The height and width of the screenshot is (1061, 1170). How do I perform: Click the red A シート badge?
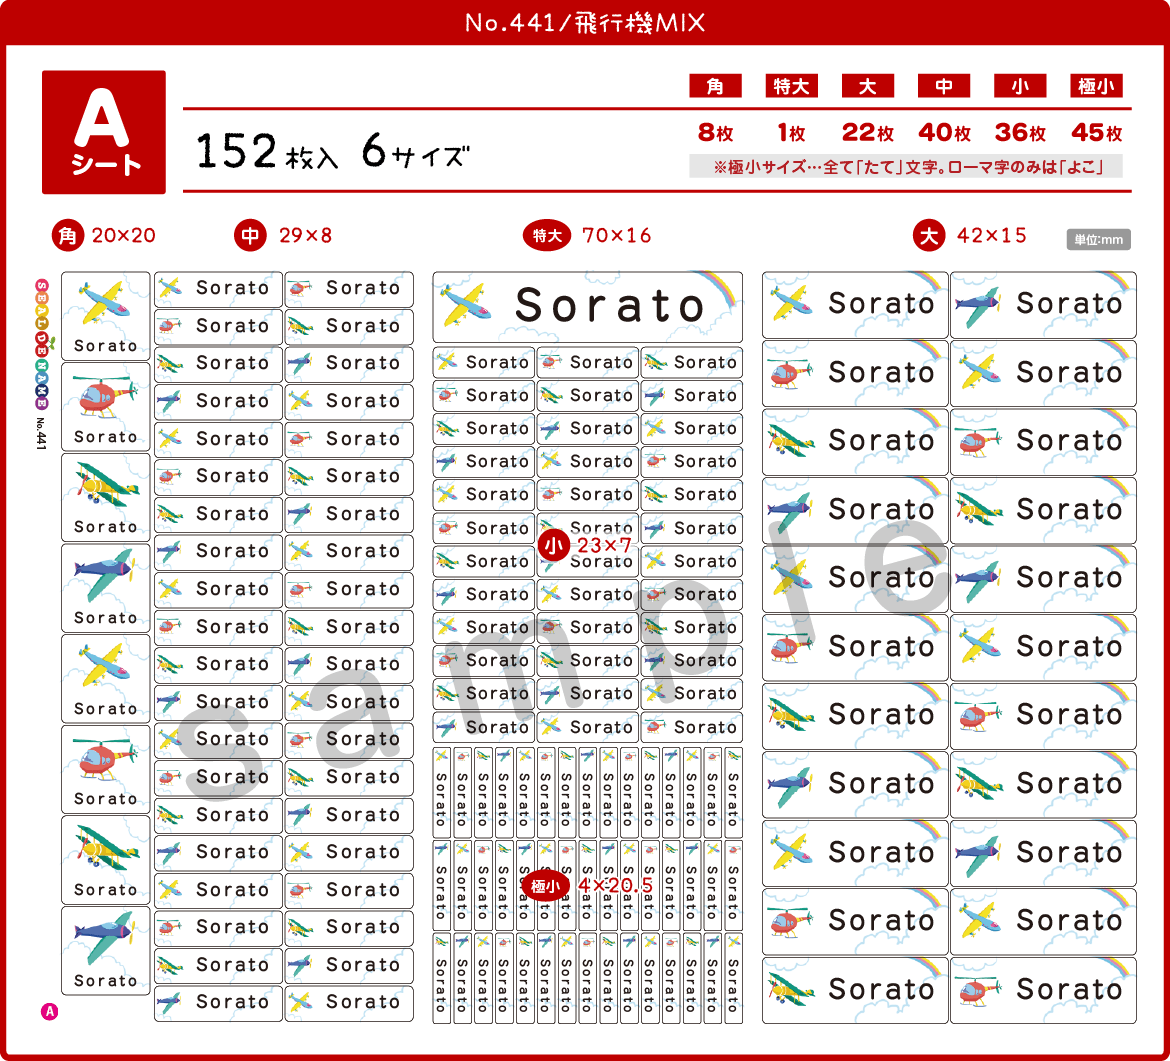pos(104,132)
